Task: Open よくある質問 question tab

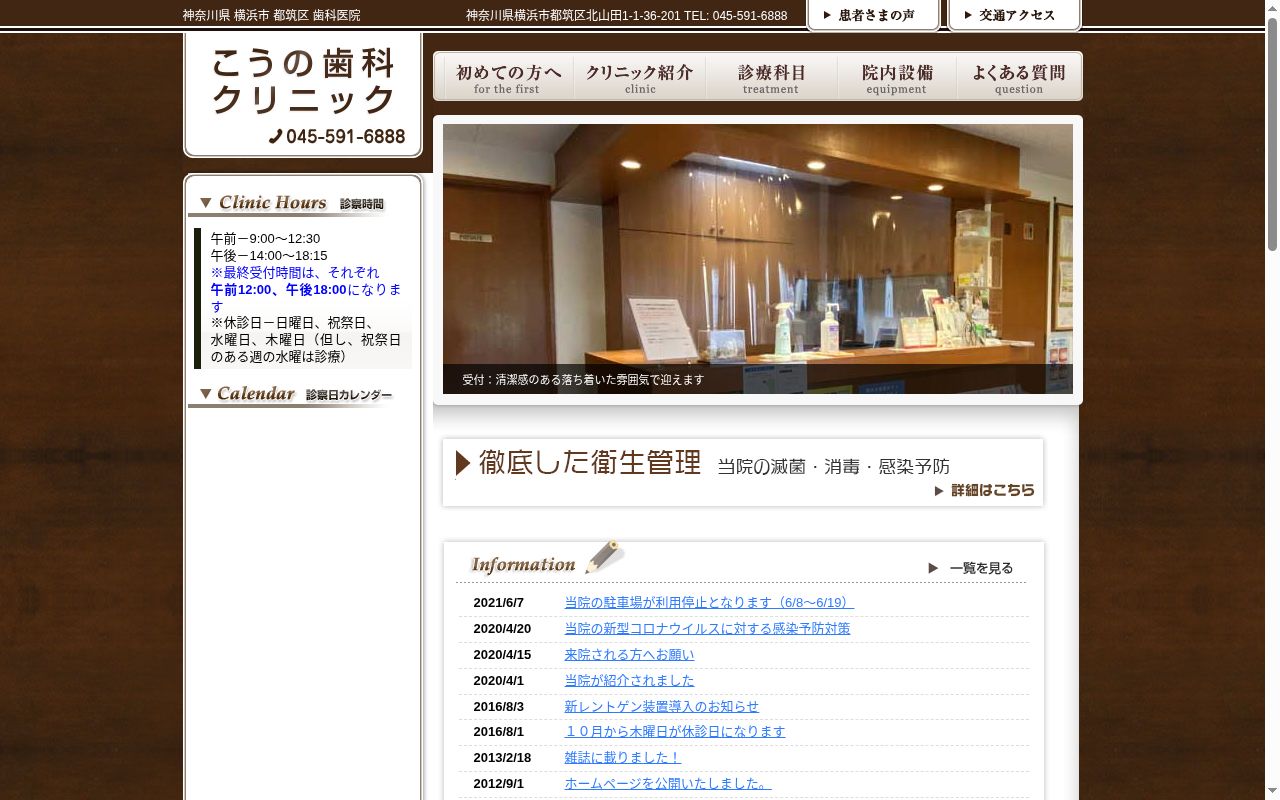Action: point(1019,78)
